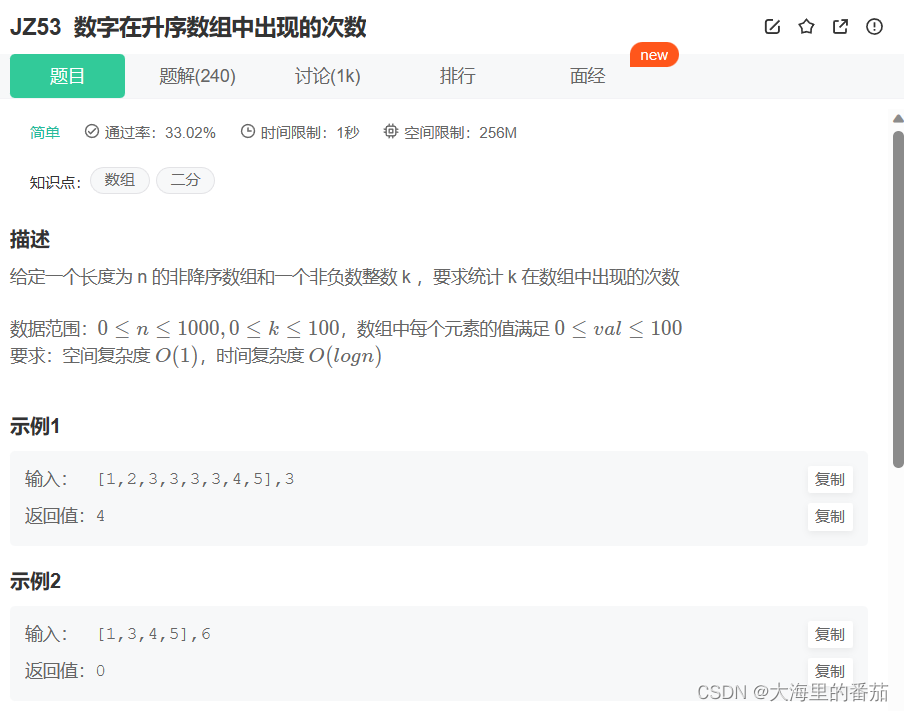Image resolution: width=904 pixels, height=711 pixels.
Task: Click the 时间限制：1秒 text
Action: [310, 133]
